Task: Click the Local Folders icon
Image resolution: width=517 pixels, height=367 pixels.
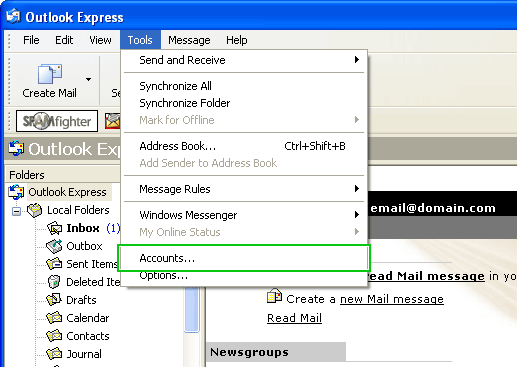Action: [35, 210]
